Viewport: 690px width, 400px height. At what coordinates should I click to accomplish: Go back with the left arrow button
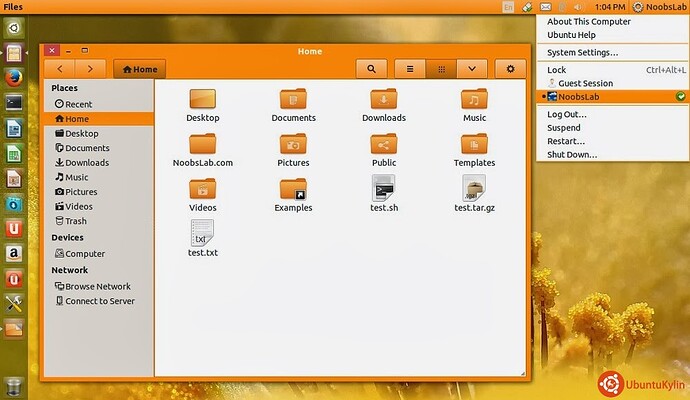click(x=60, y=69)
